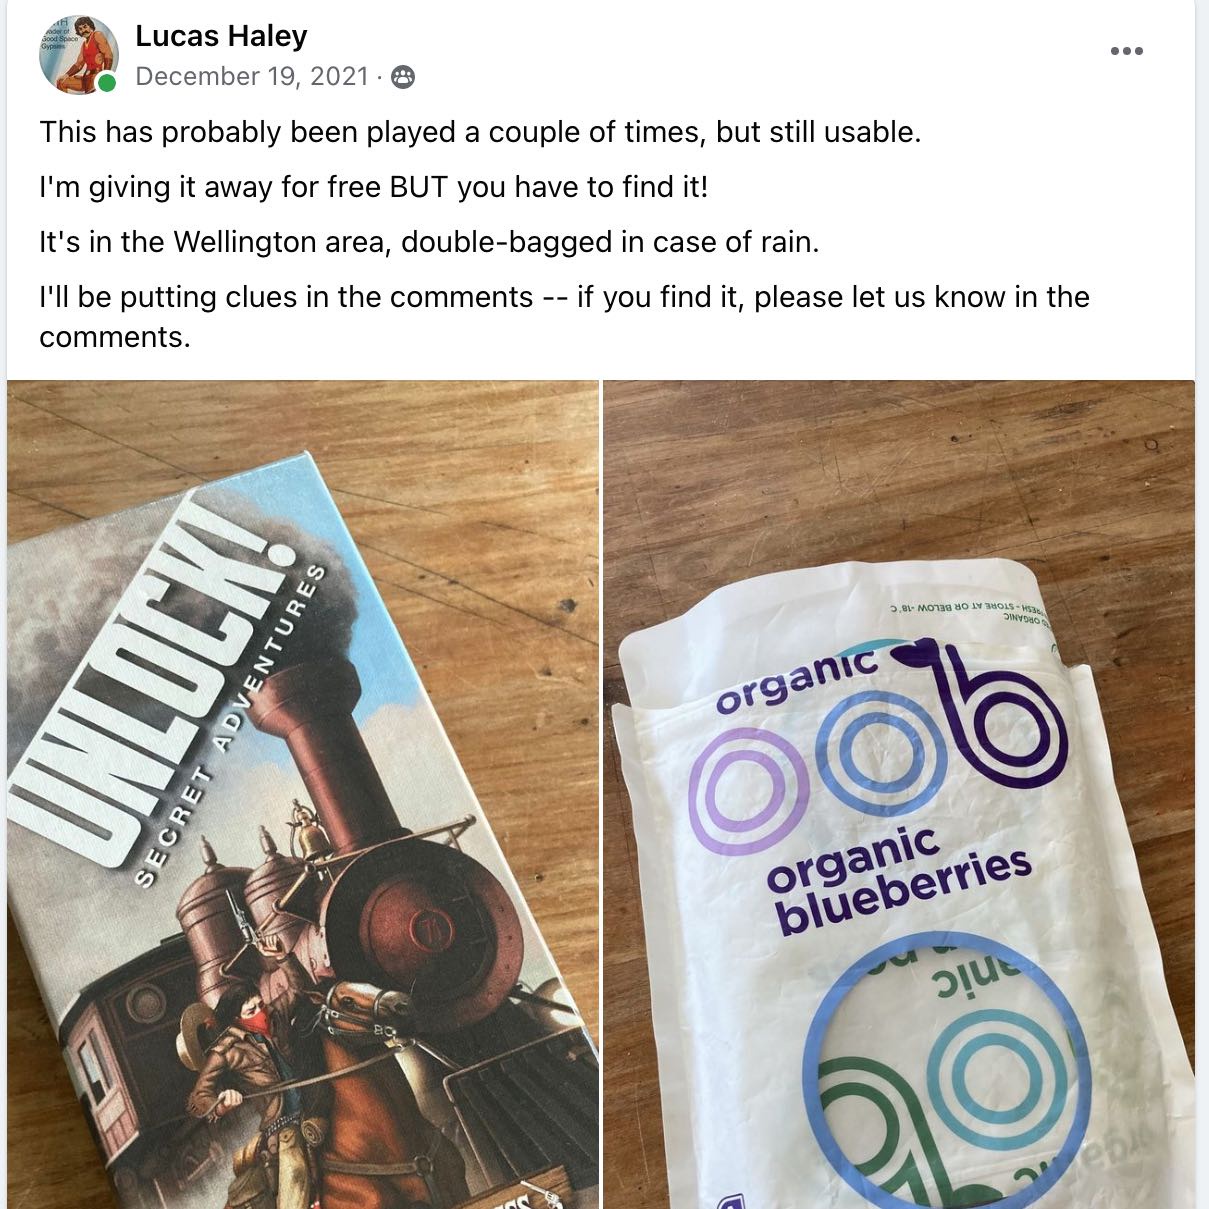
Task: Click the "putting clues in the comments" paragraph
Action: pyautogui.click(x=564, y=316)
